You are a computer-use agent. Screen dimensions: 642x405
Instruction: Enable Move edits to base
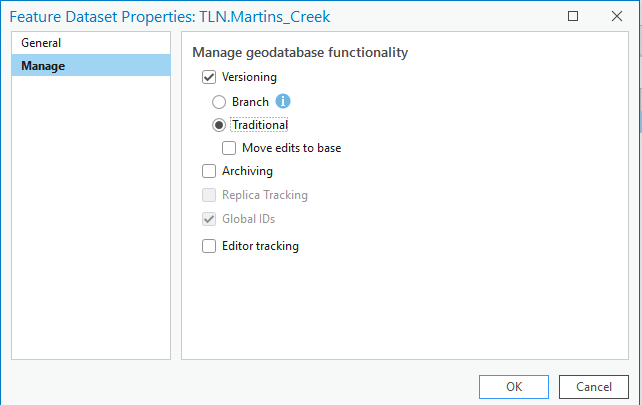pos(229,148)
